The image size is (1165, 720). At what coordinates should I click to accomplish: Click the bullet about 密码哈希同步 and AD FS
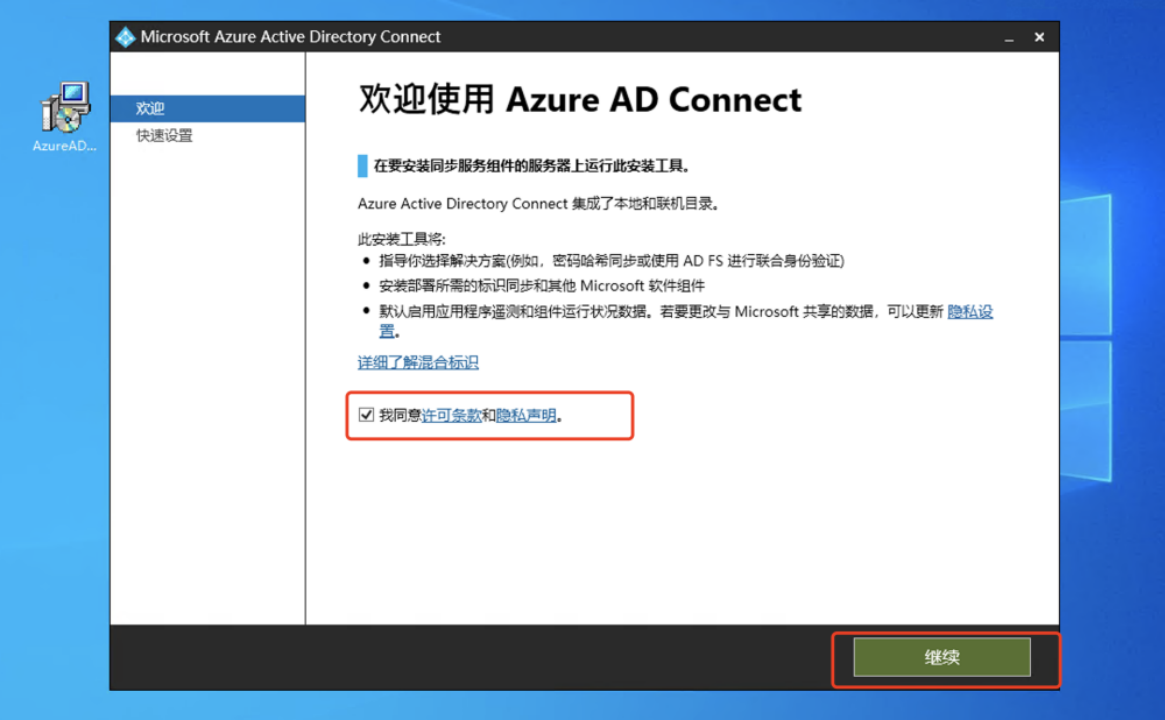611,261
